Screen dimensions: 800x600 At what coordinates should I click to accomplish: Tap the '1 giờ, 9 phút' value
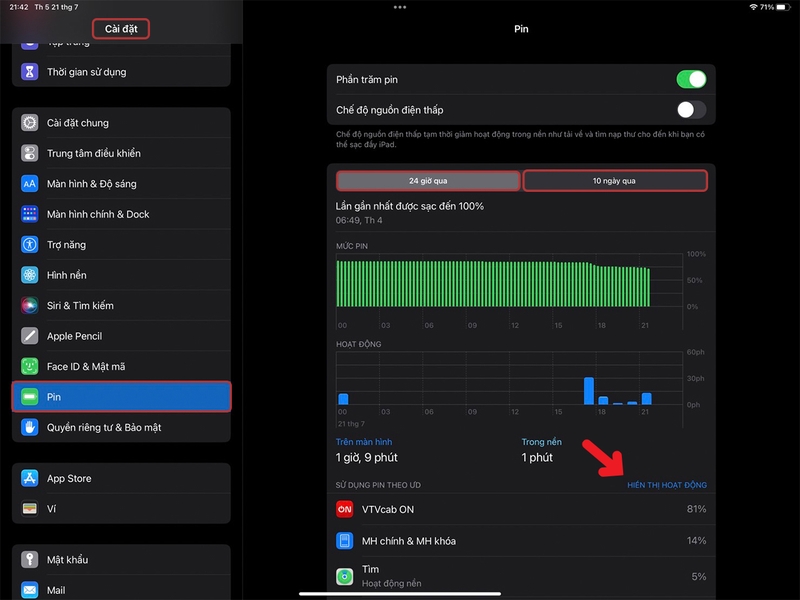click(x=366, y=458)
